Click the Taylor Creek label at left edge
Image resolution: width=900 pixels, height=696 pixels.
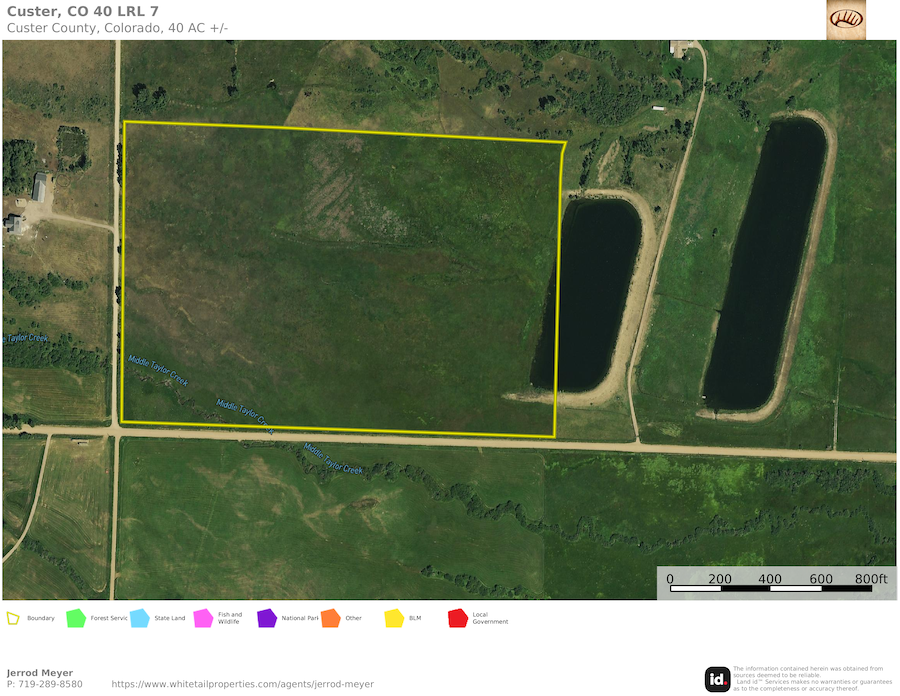(26, 338)
